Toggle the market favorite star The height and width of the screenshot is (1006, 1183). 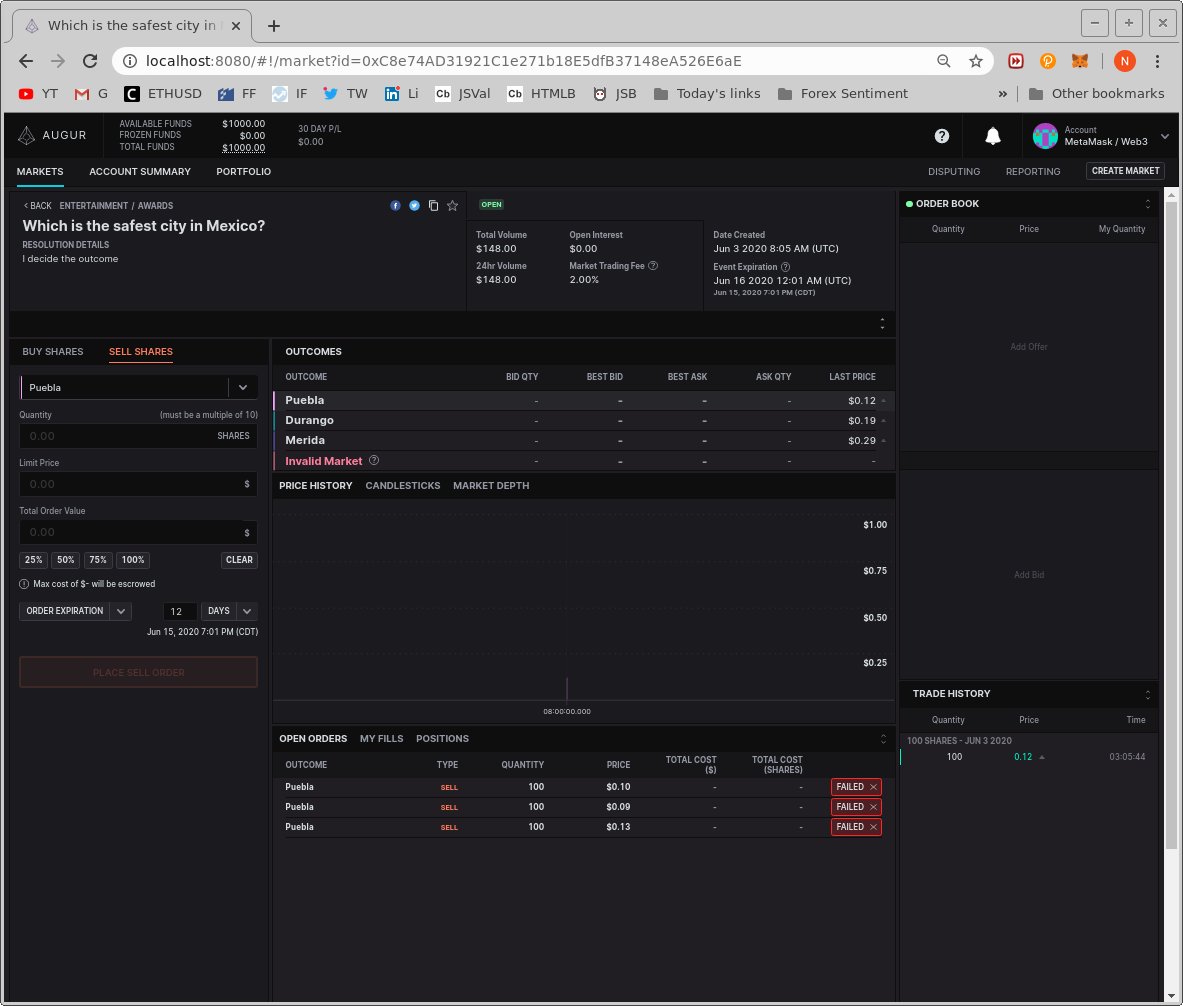[452, 205]
